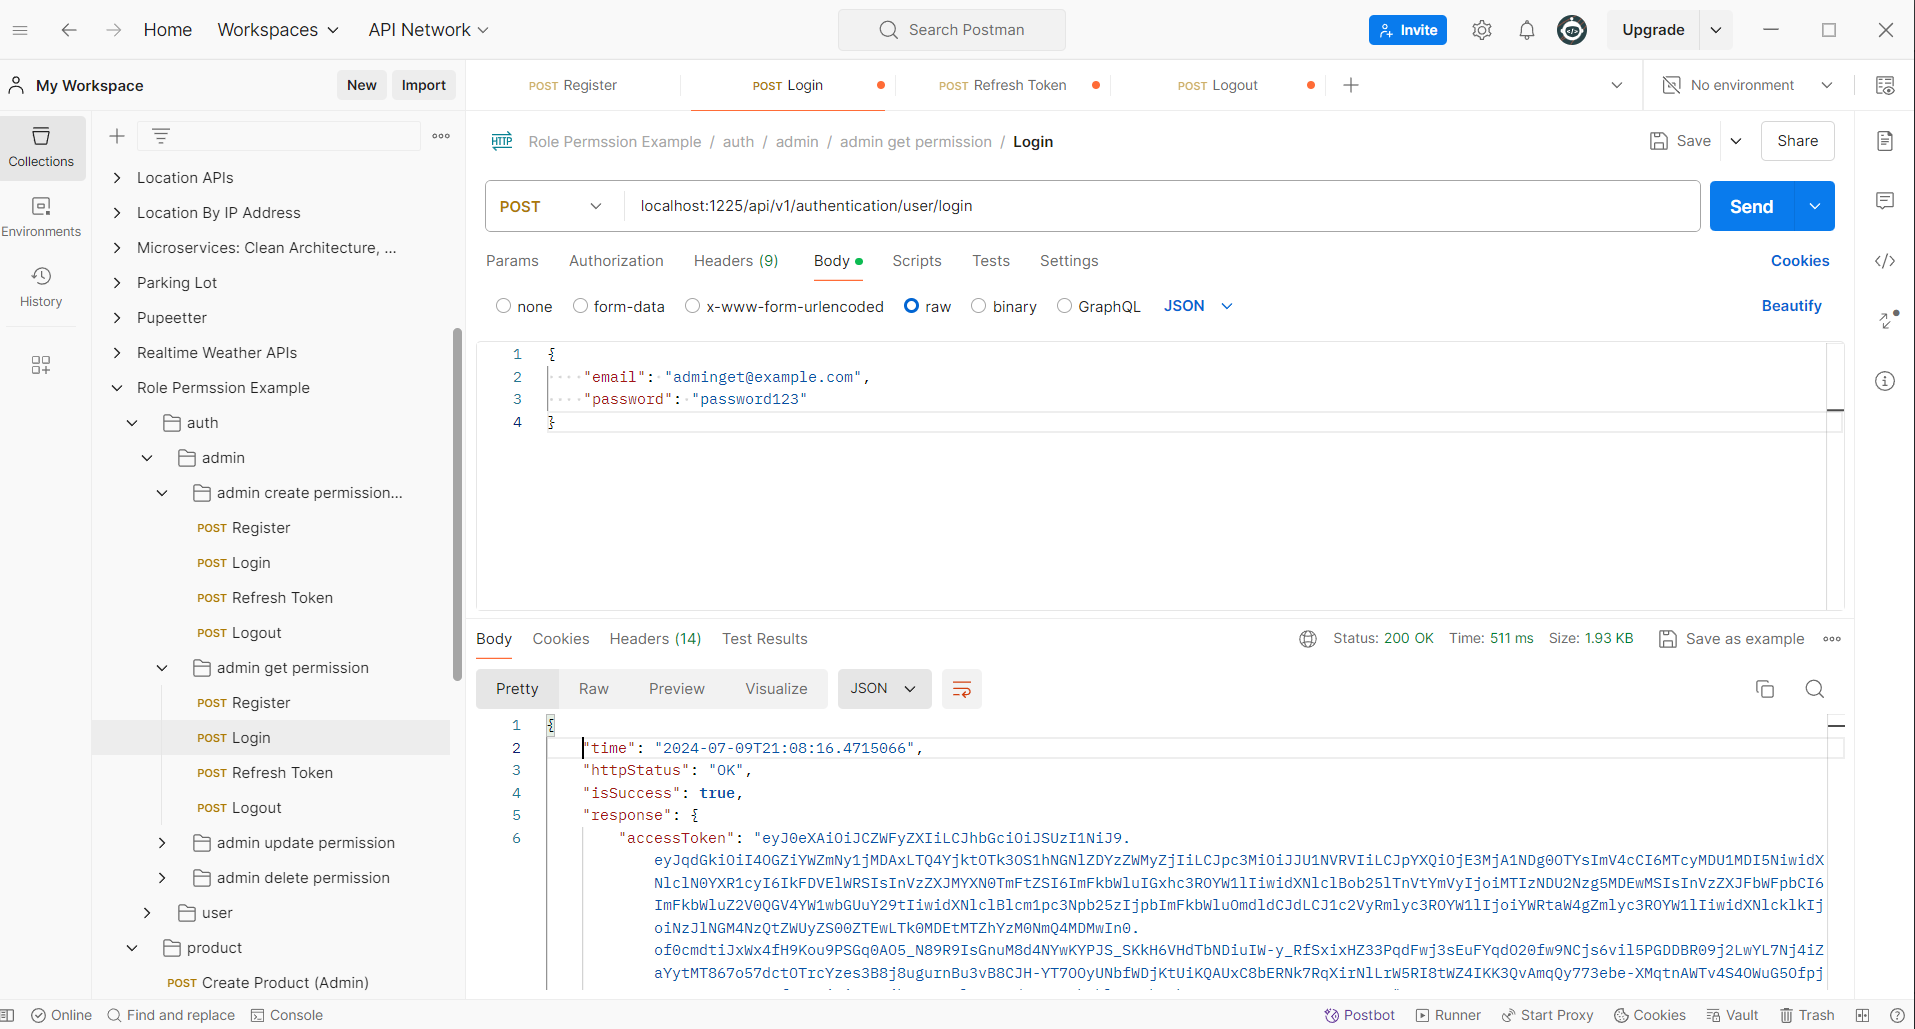The height and width of the screenshot is (1029, 1915).
Task: Open response Headers (14) tab
Action: pos(655,639)
